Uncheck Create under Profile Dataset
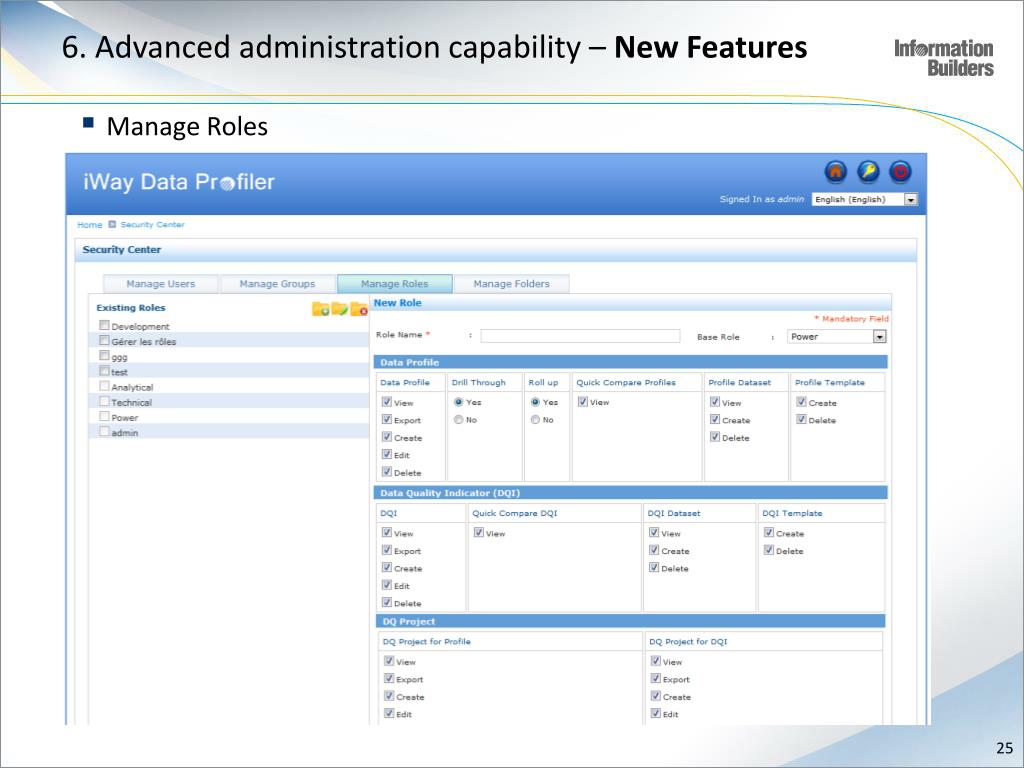1024x768 pixels. click(x=715, y=419)
